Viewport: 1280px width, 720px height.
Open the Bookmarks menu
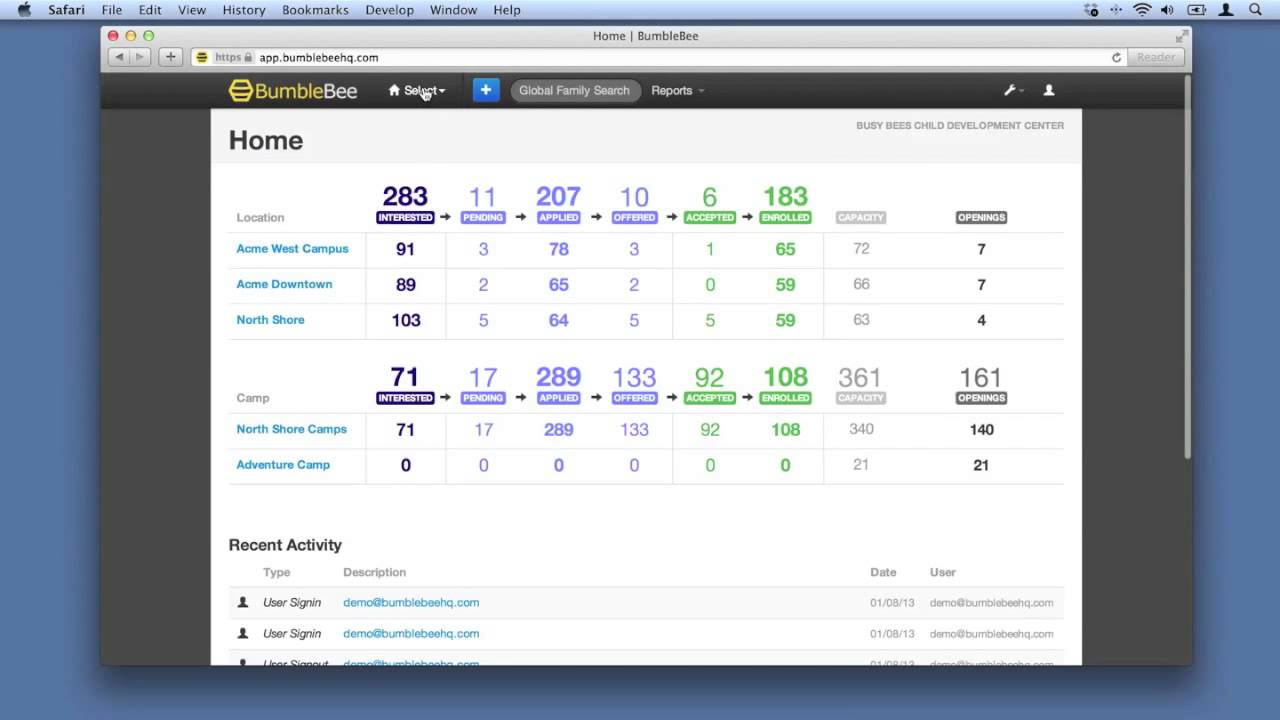(x=316, y=10)
